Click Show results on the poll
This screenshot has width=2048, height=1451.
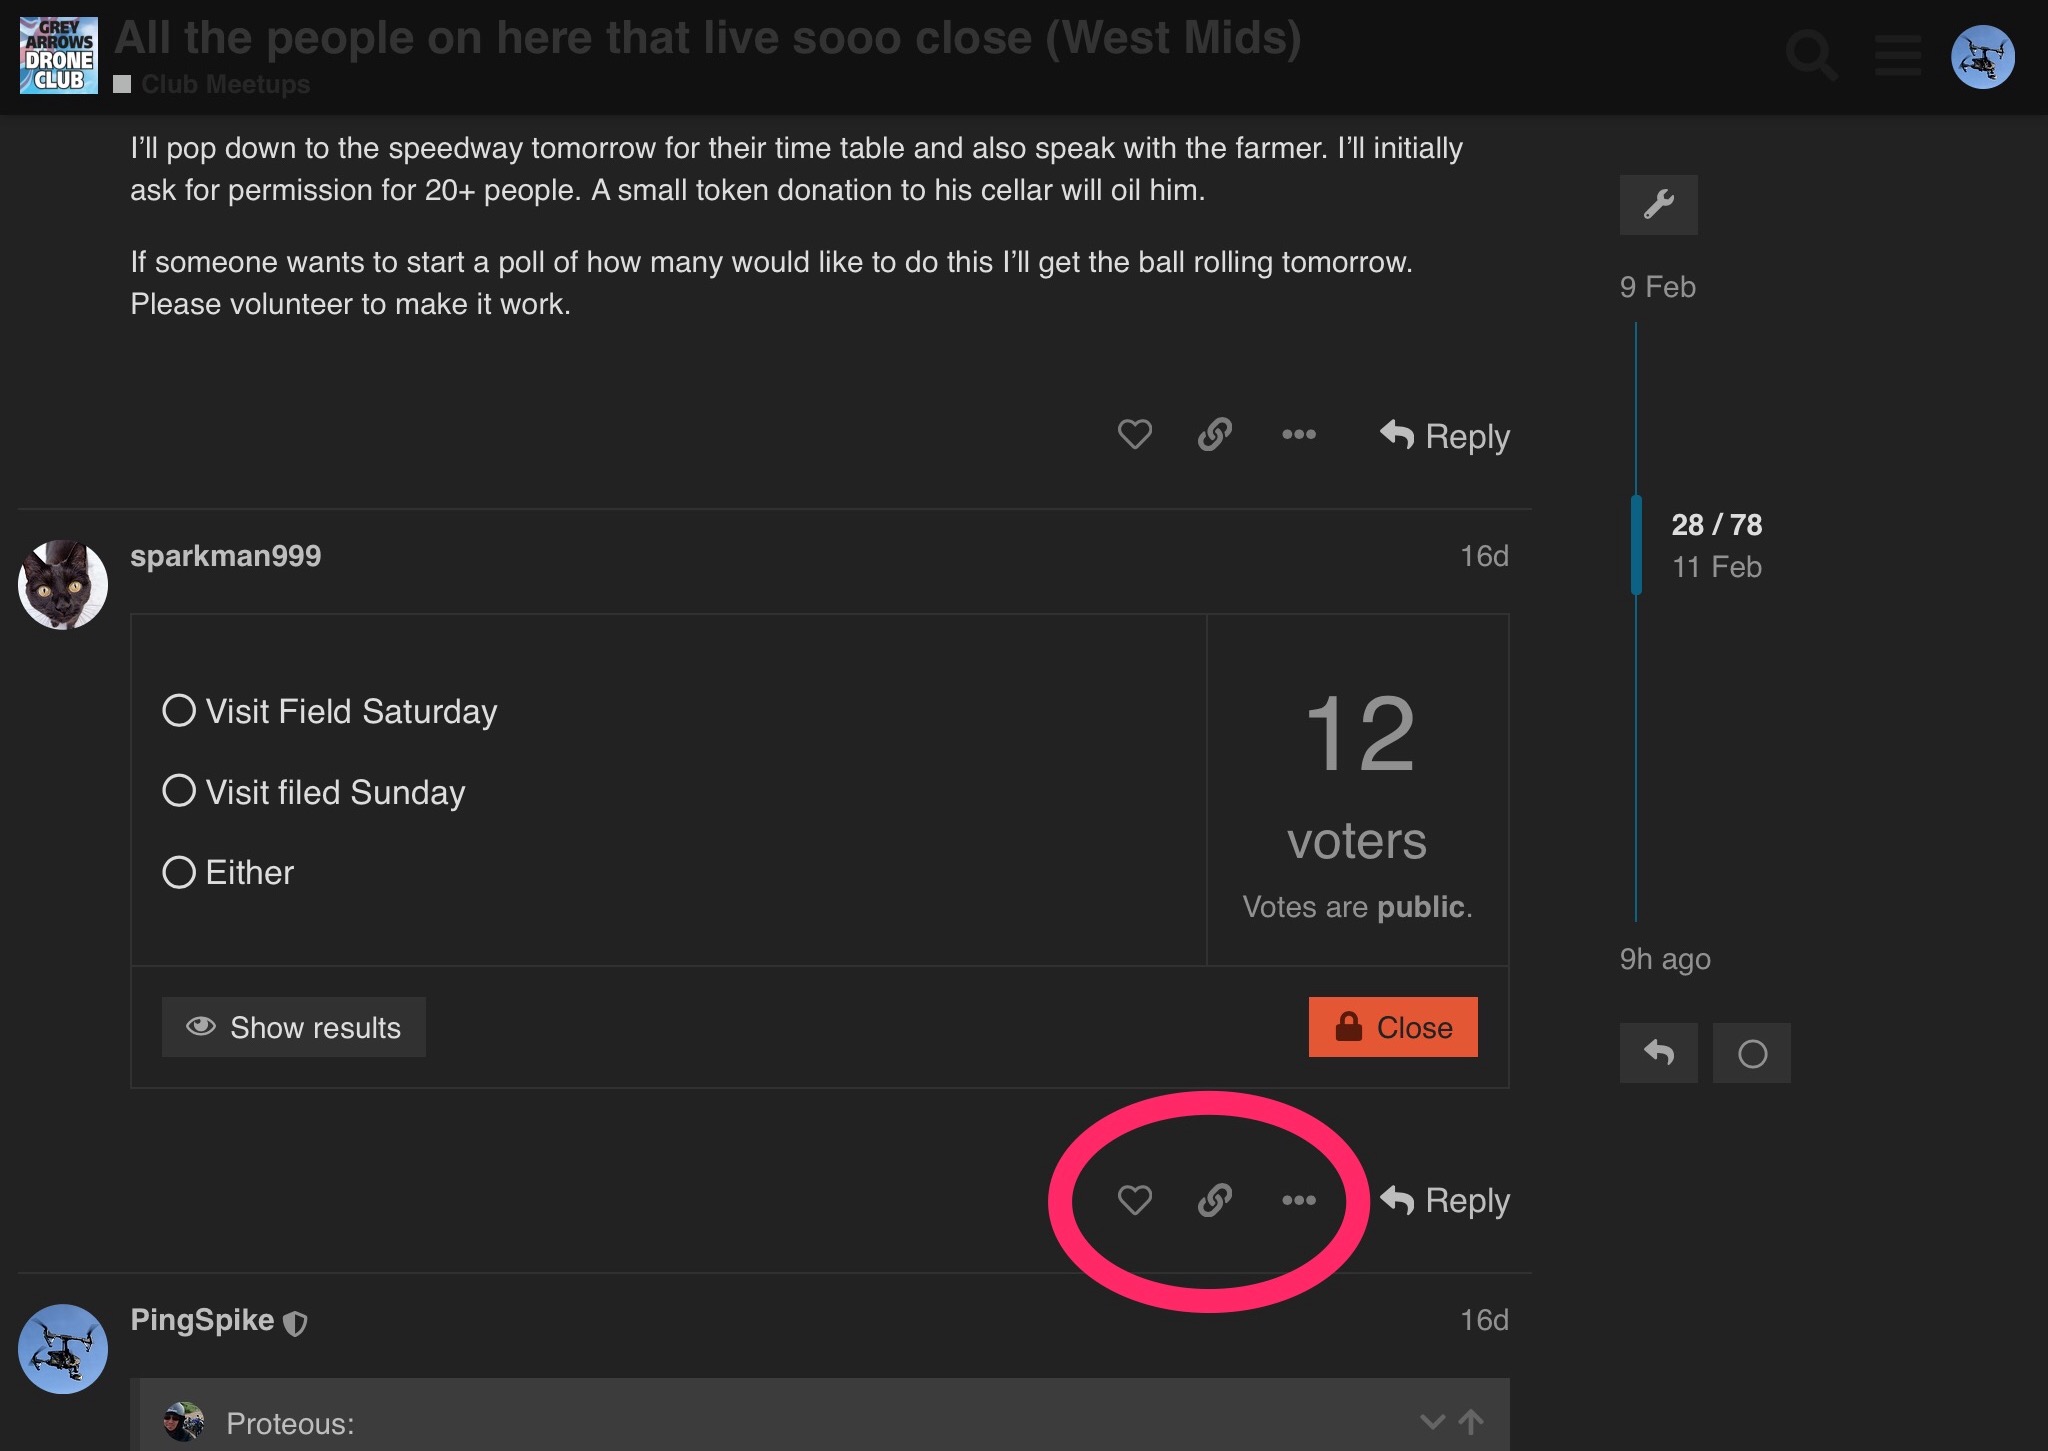[x=294, y=1027]
